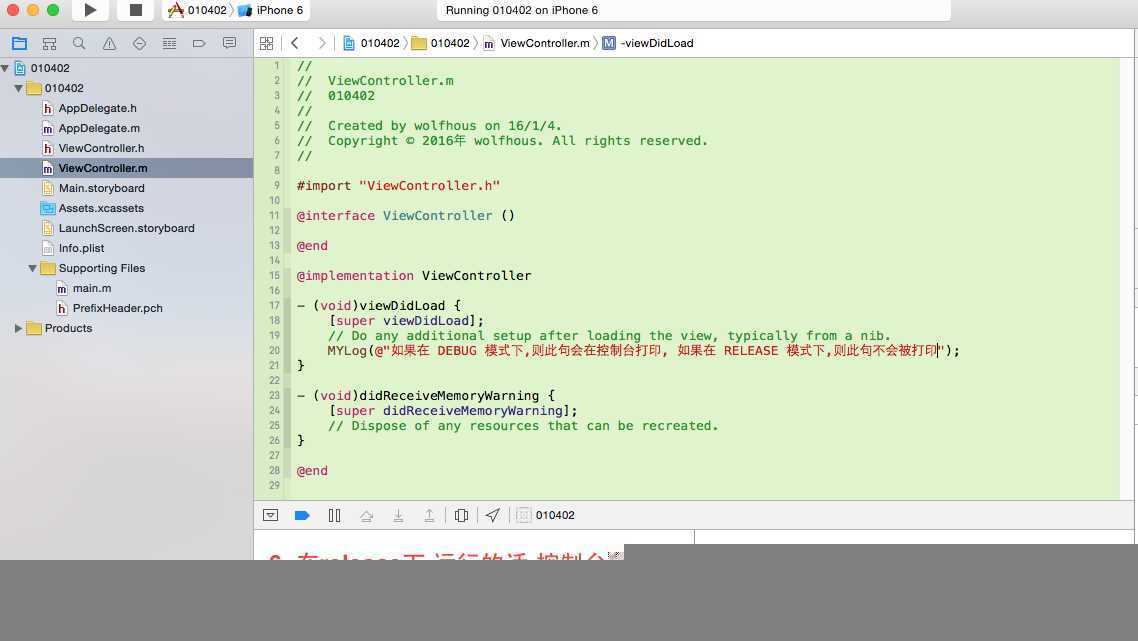Click the #import "ViewController.h" line
Viewport: 1138px width, 641px height.
coord(398,186)
